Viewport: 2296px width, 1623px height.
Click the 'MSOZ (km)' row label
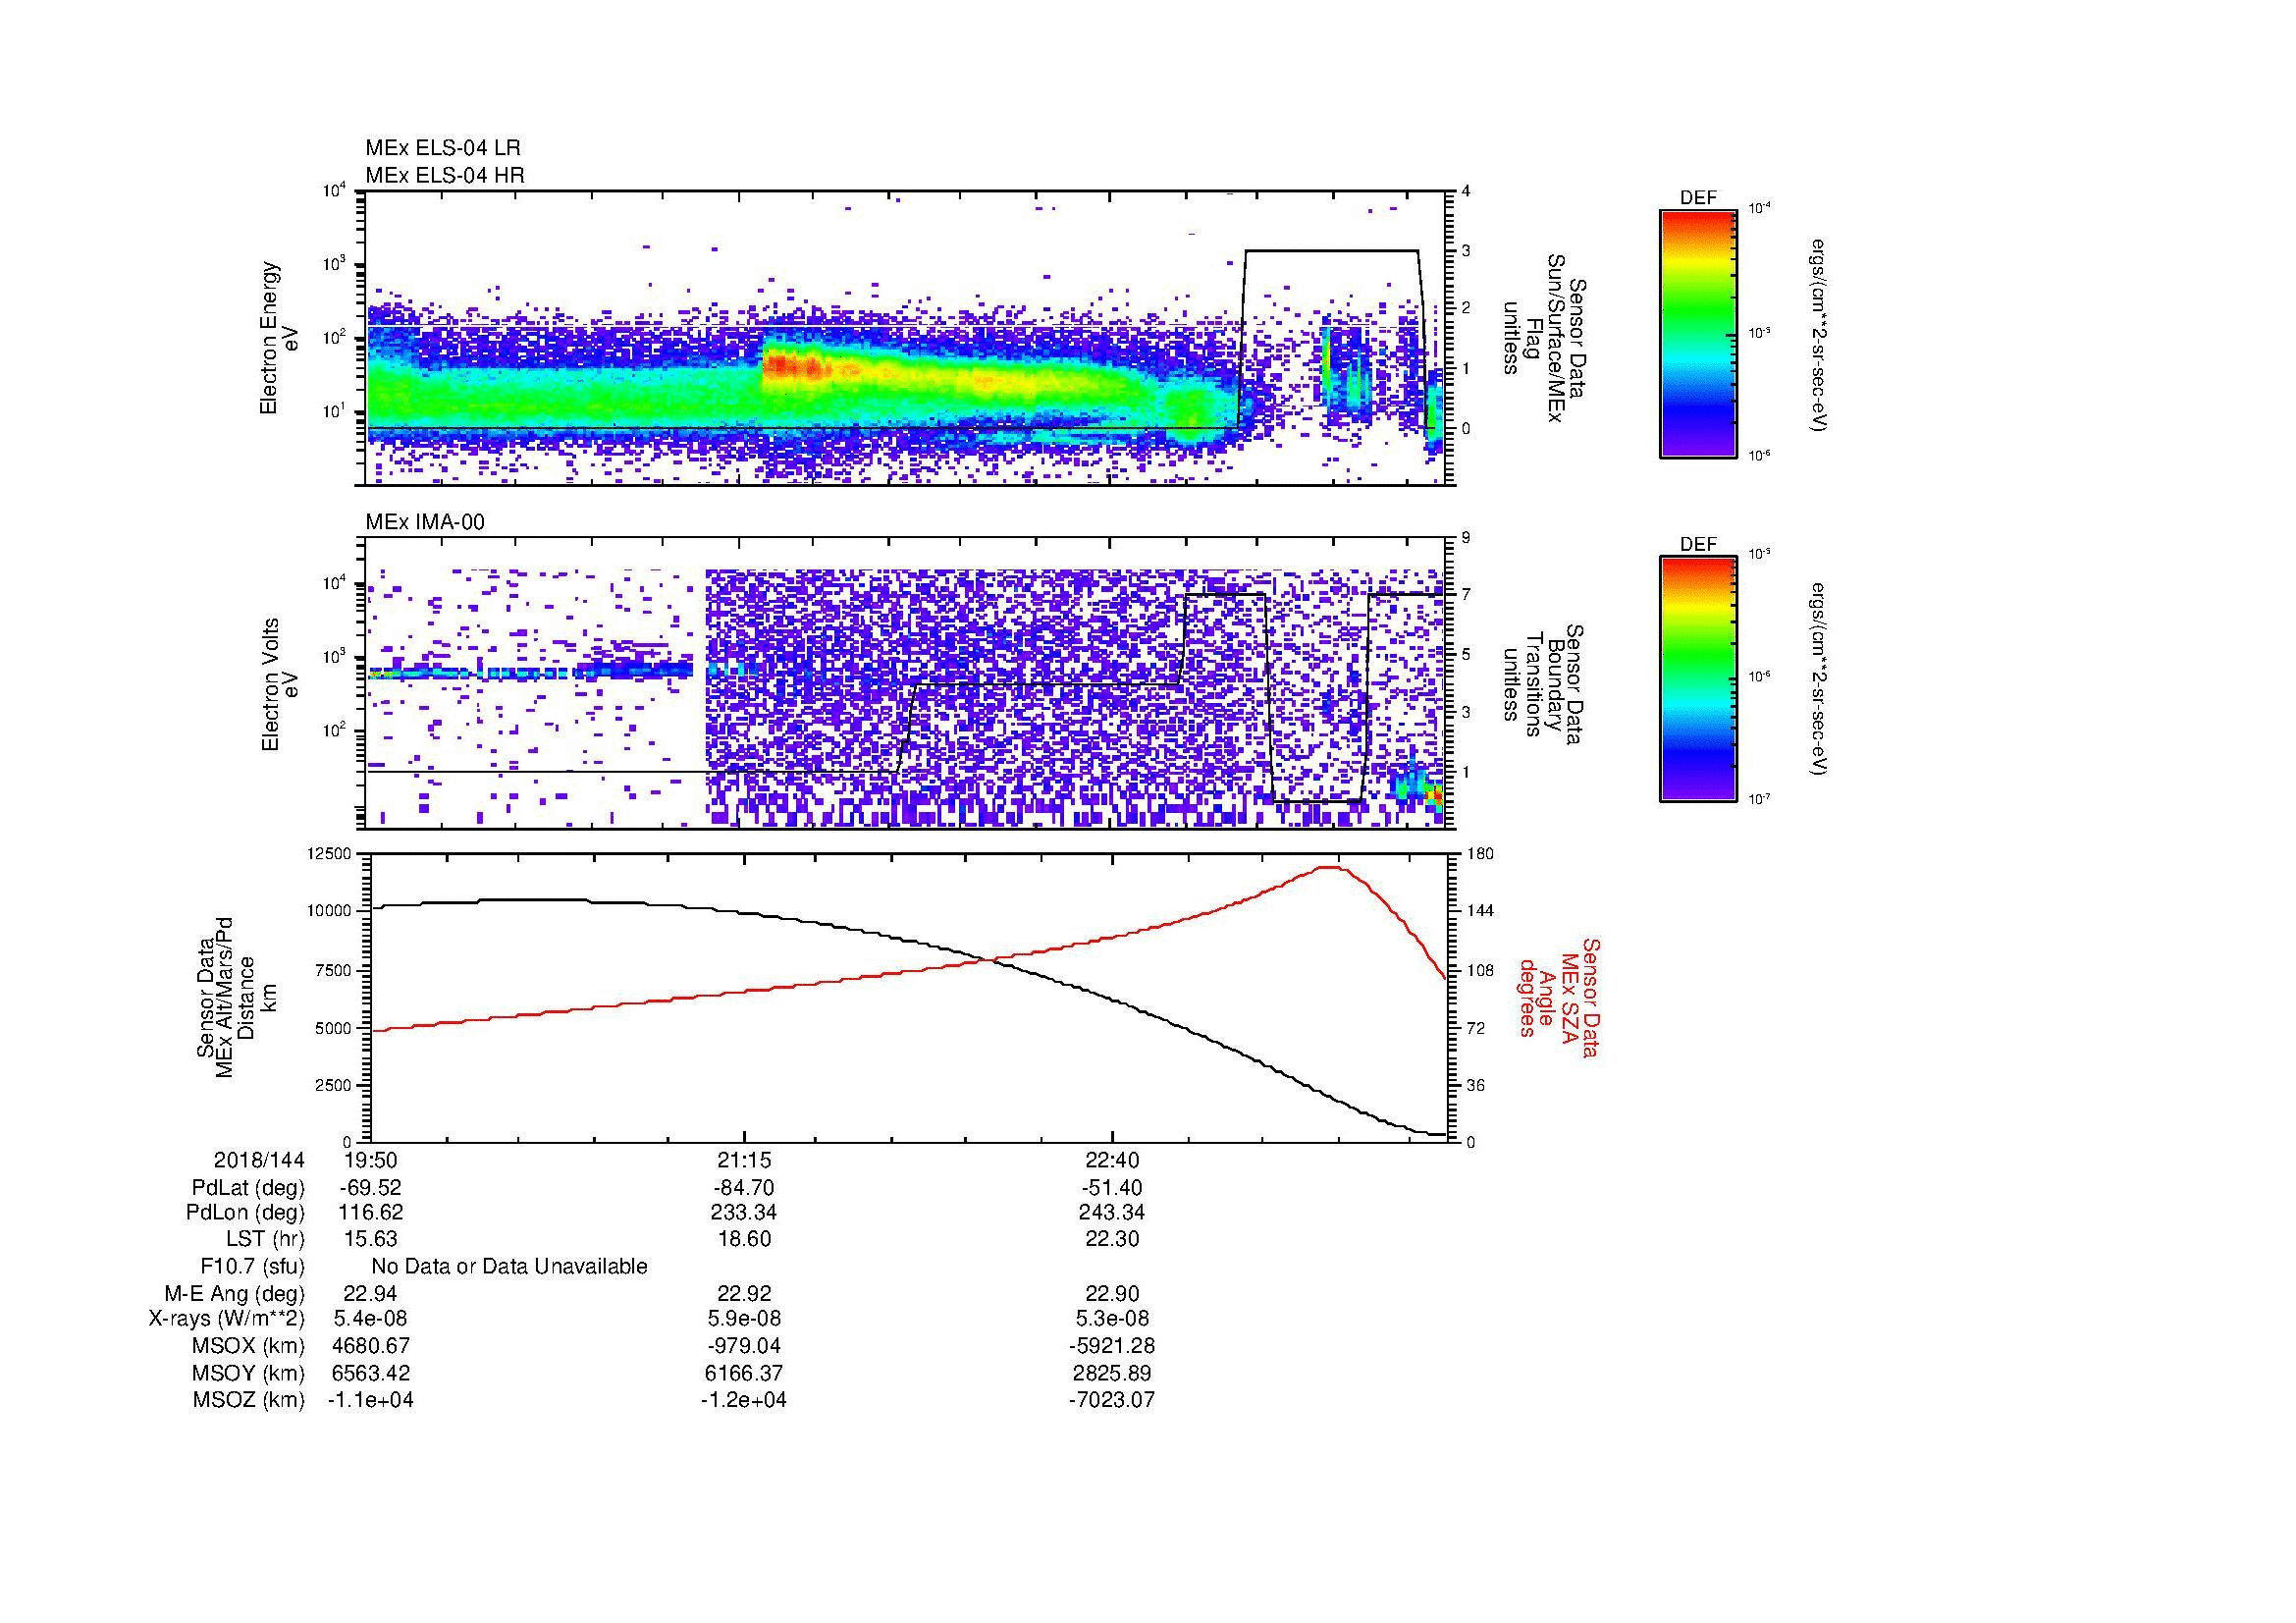(248, 1400)
